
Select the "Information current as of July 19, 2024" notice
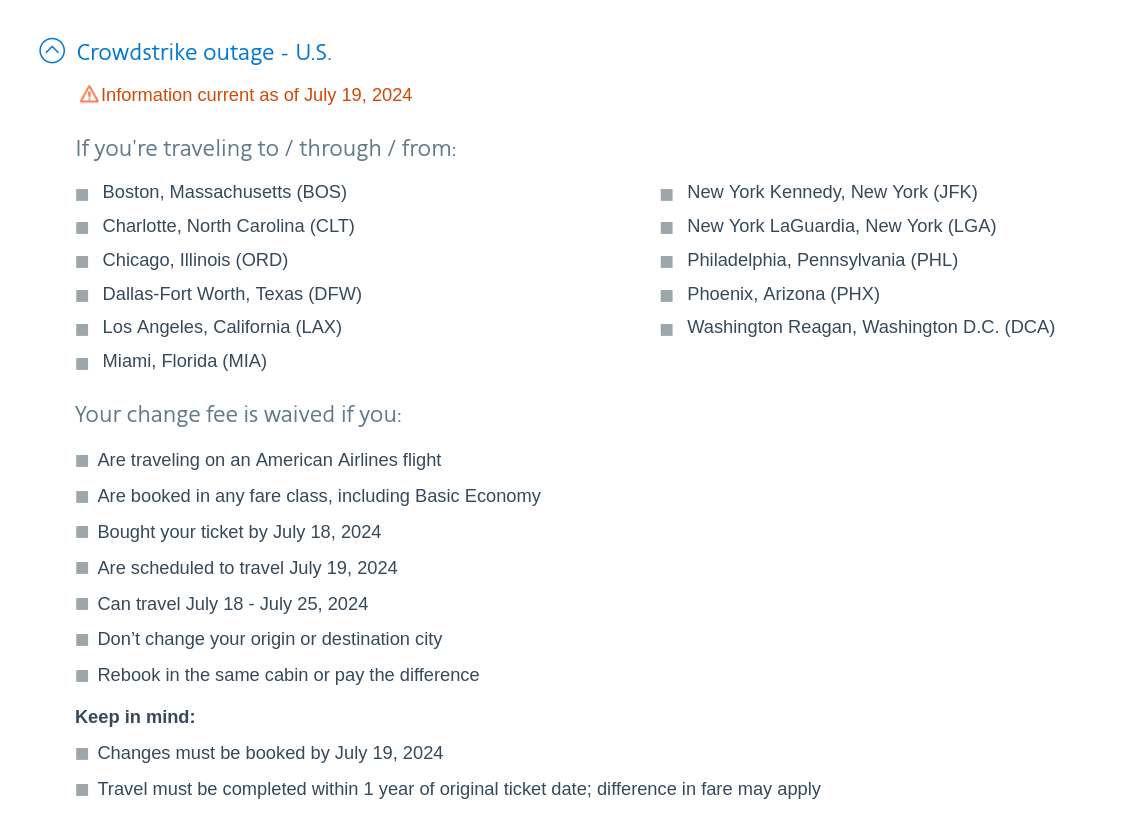[x=256, y=95]
